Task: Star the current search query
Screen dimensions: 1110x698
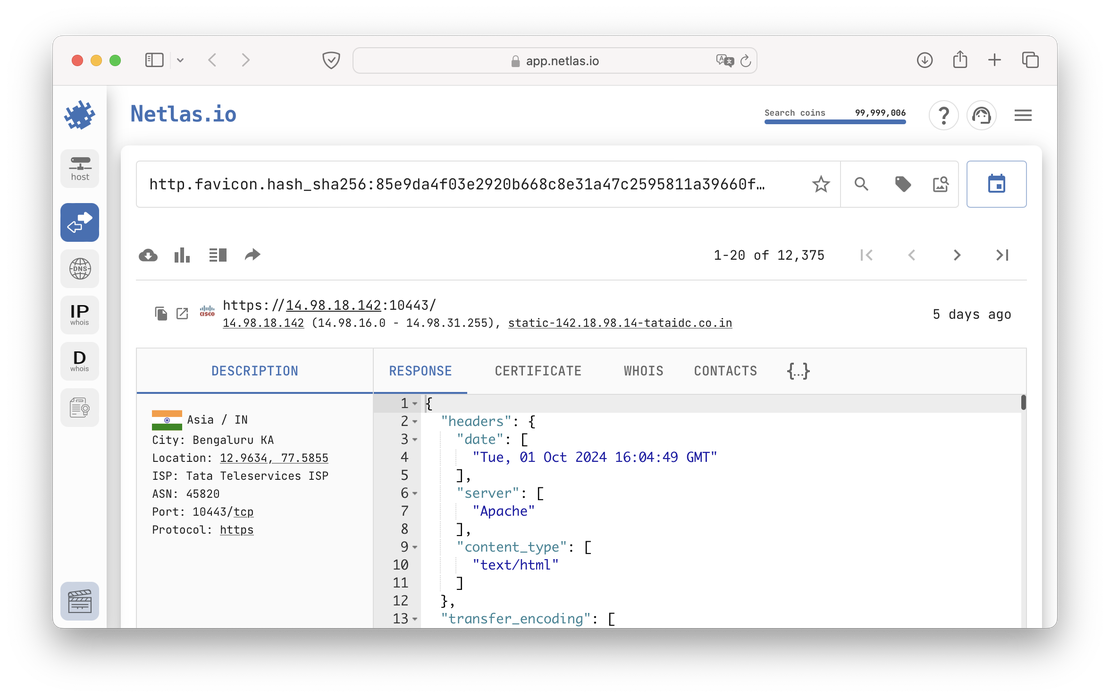Action: click(820, 184)
